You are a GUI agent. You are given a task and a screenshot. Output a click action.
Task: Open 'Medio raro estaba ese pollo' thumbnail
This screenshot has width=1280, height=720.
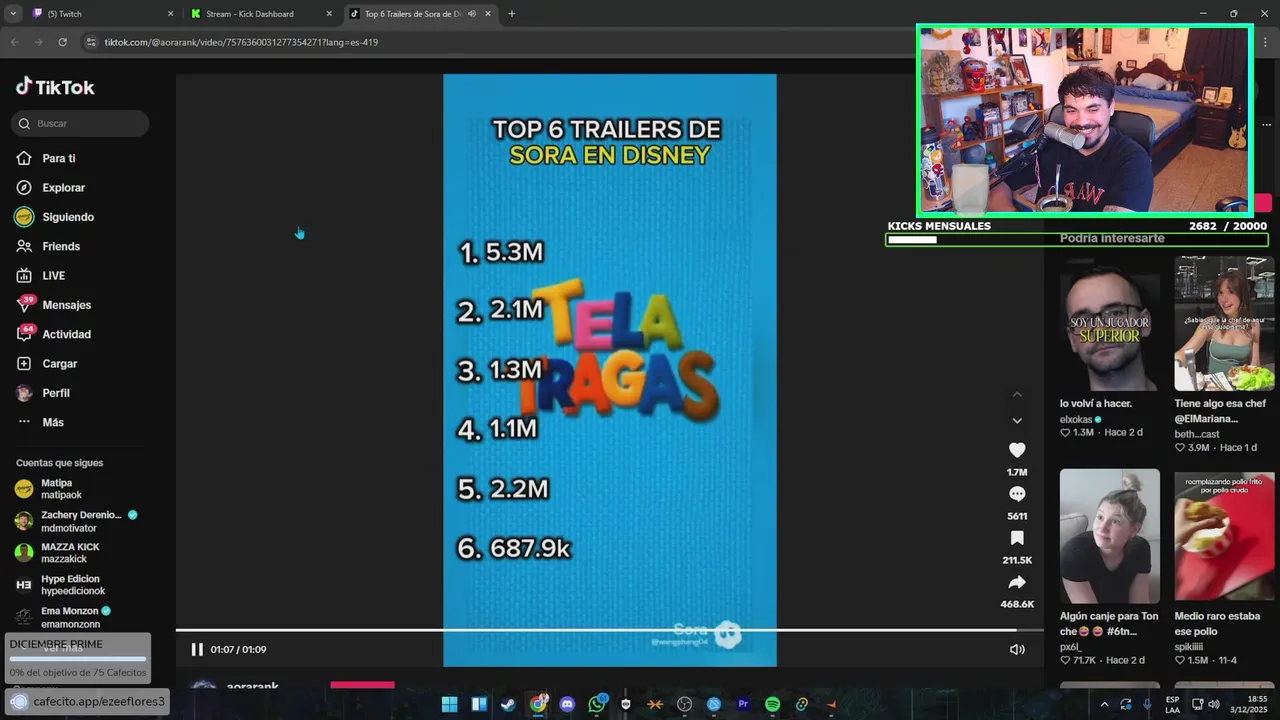[1224, 536]
